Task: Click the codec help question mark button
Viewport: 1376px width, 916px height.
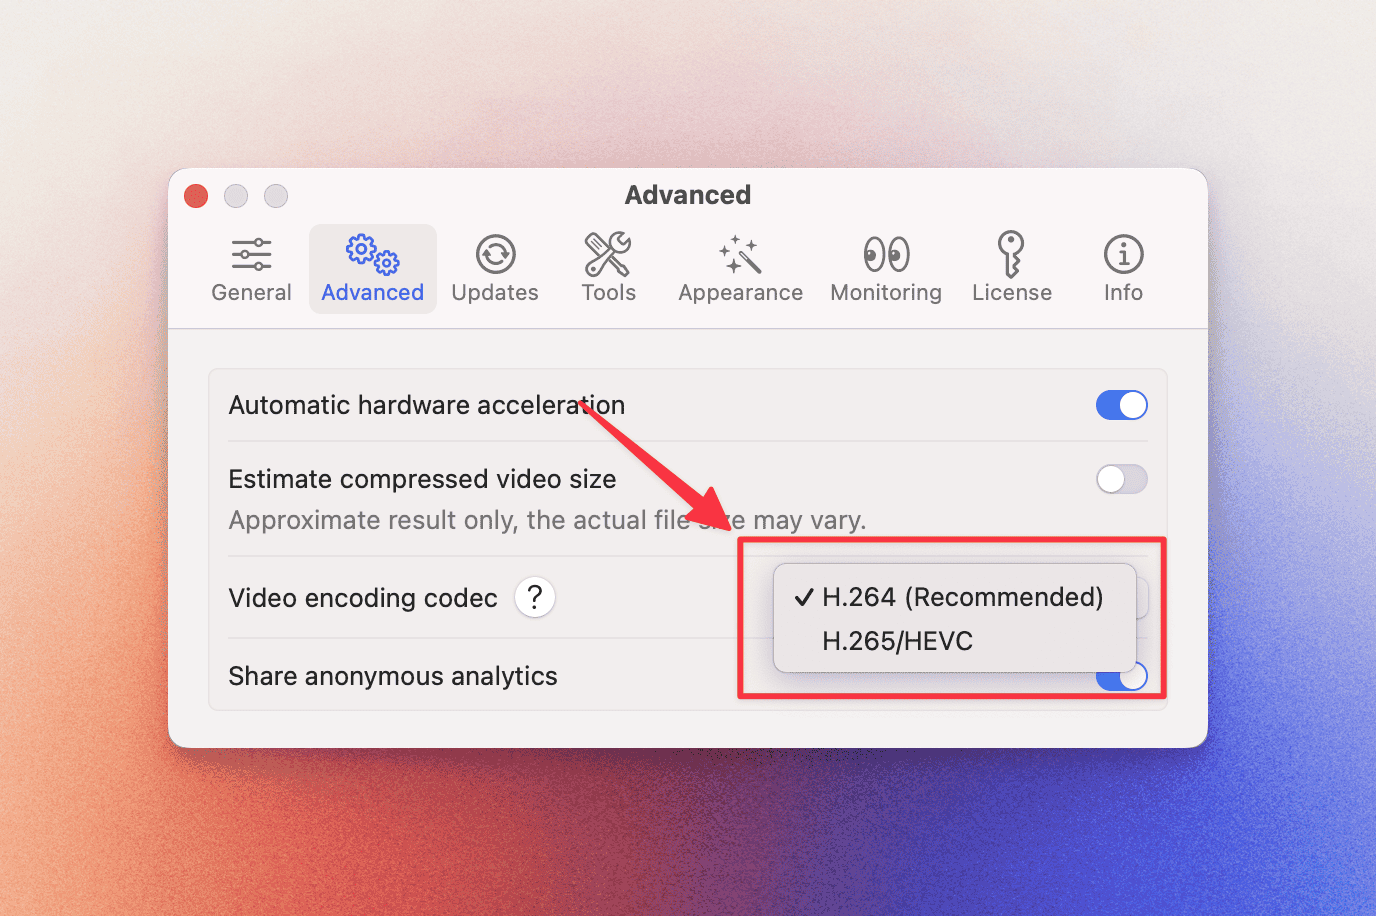Action: pyautogui.click(x=535, y=598)
